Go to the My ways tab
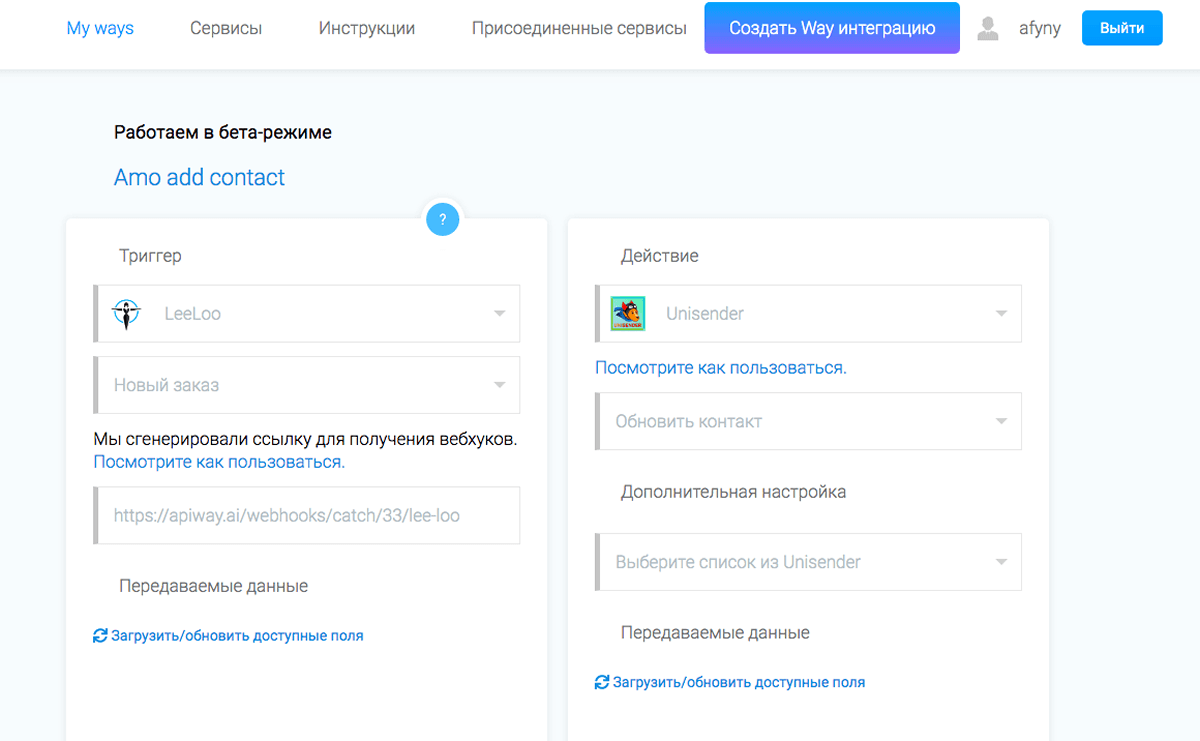Viewport: 1200px width, 741px height. click(x=100, y=28)
